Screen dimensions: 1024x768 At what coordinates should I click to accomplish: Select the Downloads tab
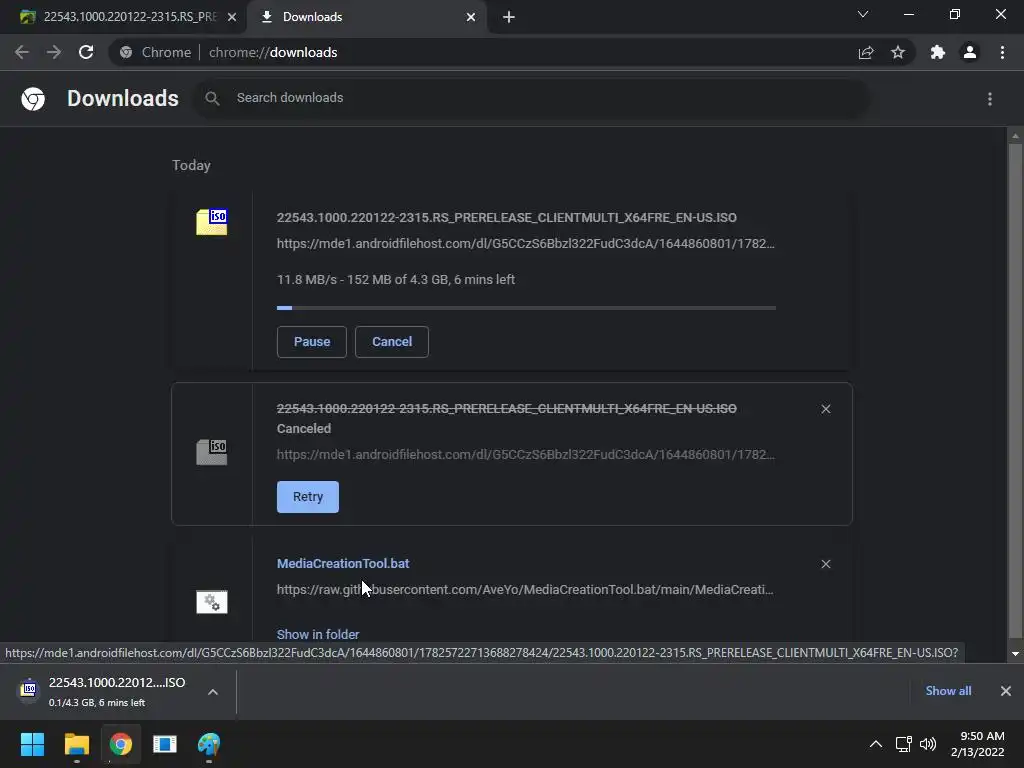pyautogui.click(x=365, y=17)
